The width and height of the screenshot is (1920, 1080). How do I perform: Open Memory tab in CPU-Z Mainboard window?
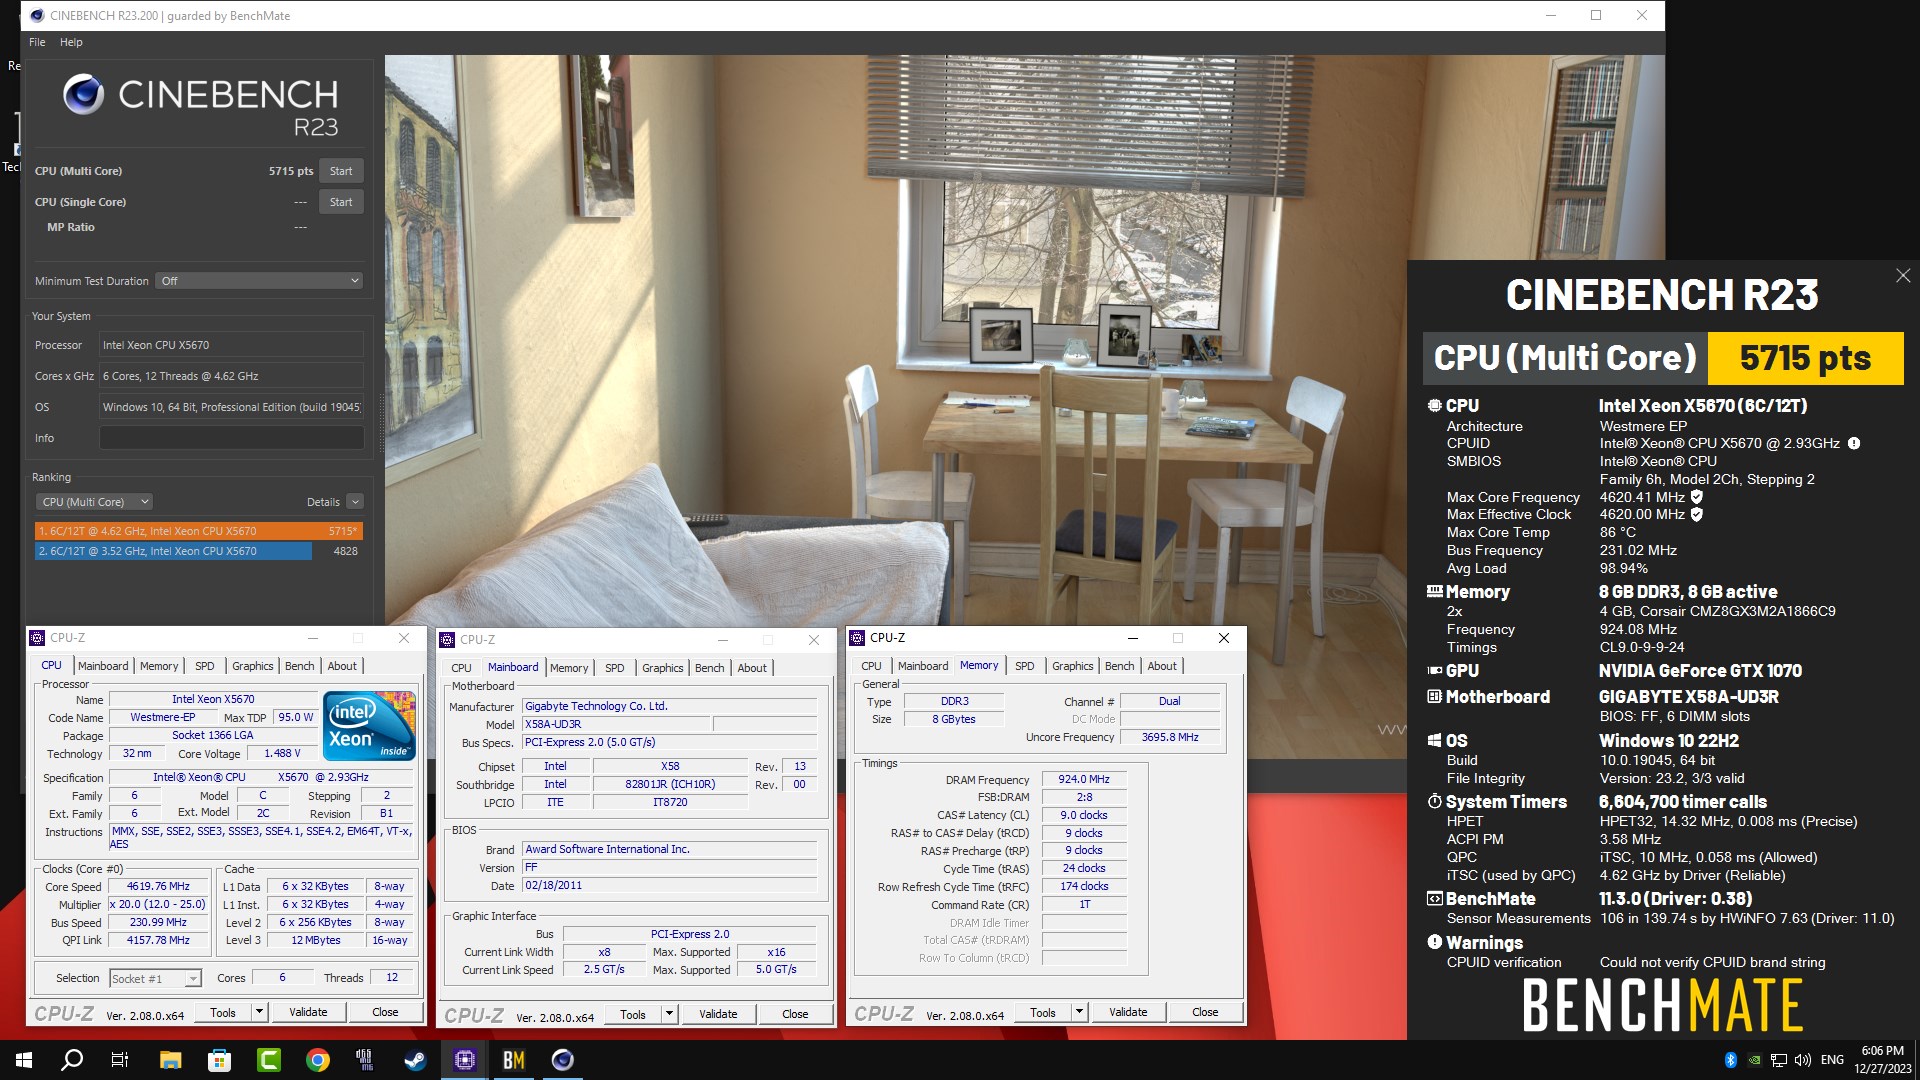[x=569, y=668]
